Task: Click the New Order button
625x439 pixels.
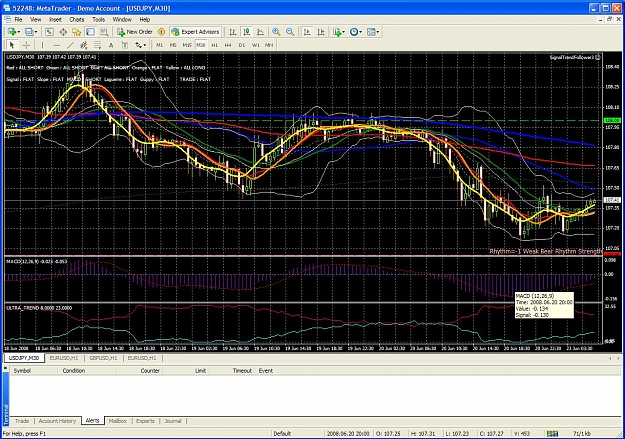Action: pos(135,32)
